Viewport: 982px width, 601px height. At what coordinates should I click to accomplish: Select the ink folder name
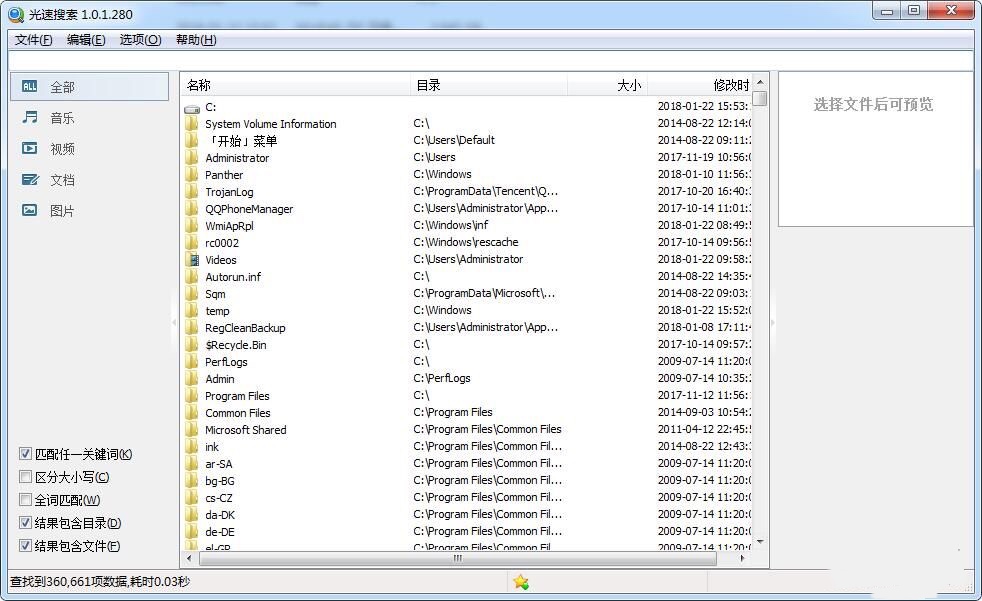(x=212, y=447)
